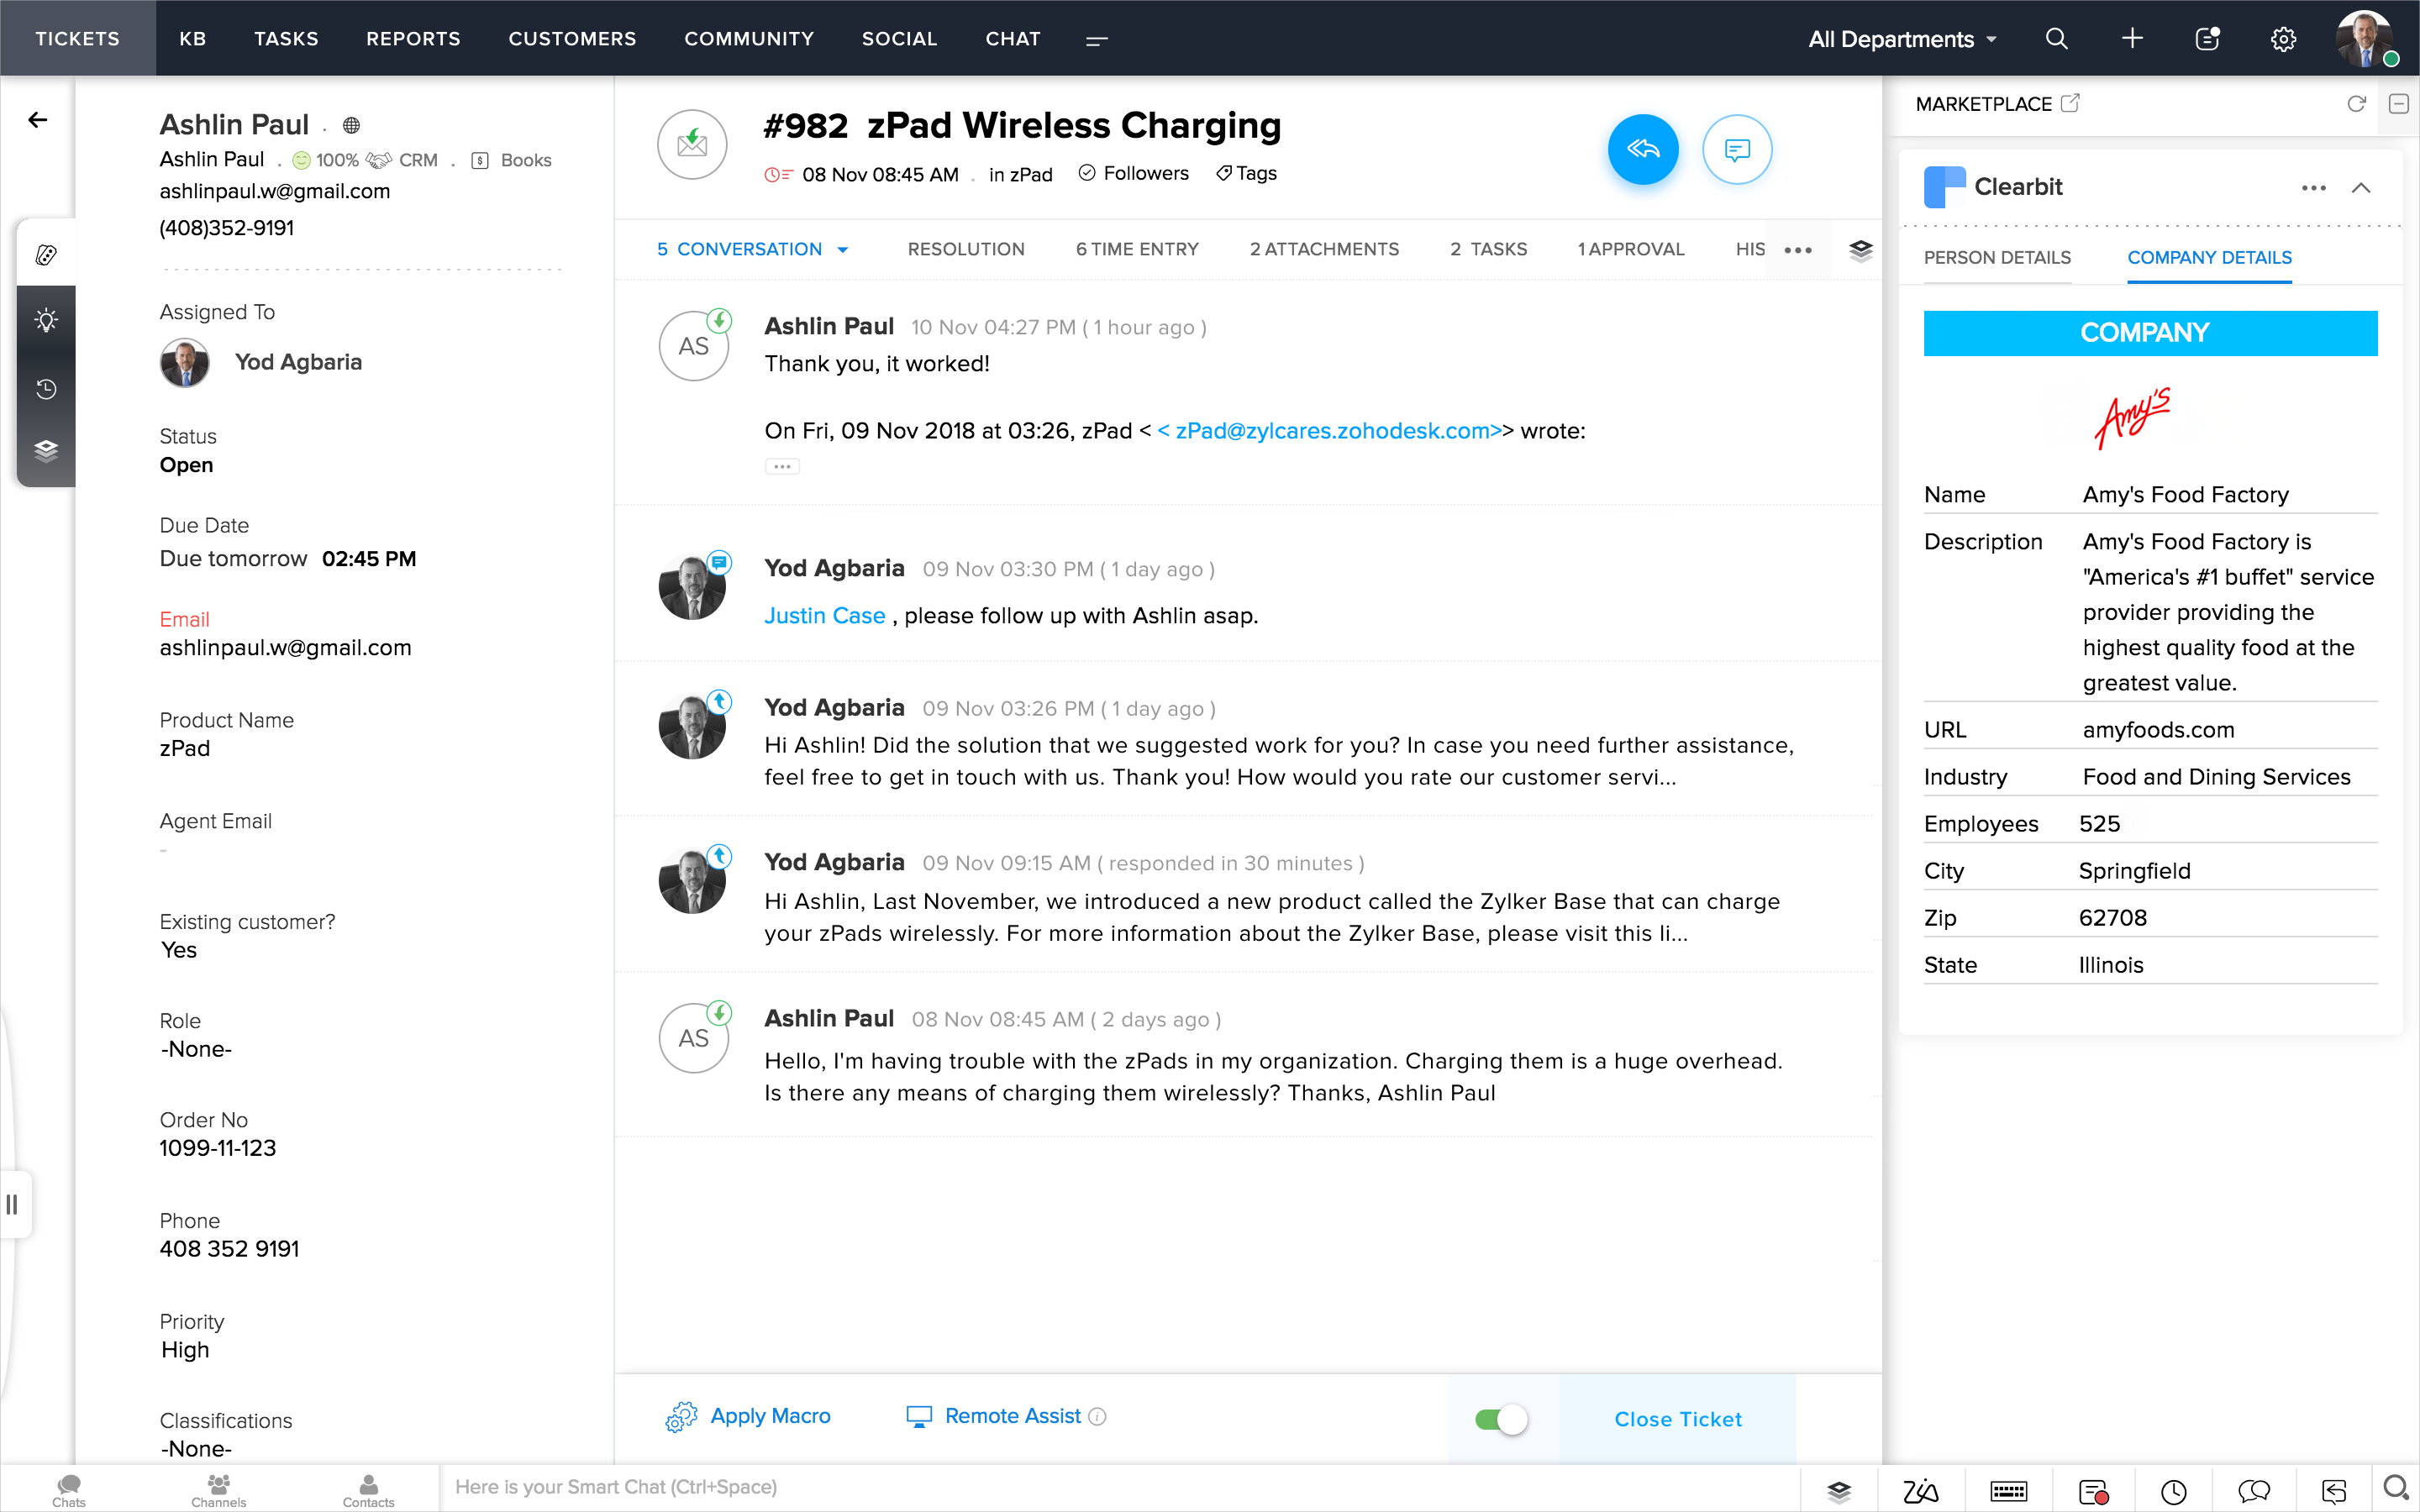Screen dimensions: 2420x1512
Task: Open the 2 Attachments tab
Action: click(x=1324, y=249)
